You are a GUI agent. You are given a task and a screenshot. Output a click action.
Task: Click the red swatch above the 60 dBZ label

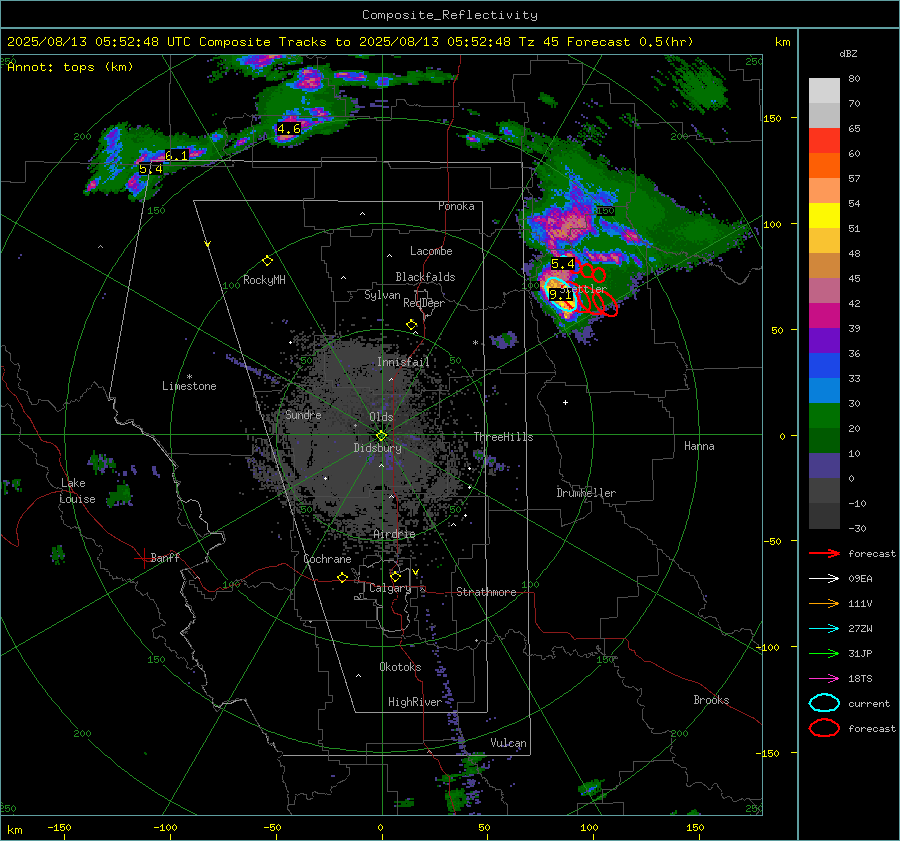(x=824, y=141)
